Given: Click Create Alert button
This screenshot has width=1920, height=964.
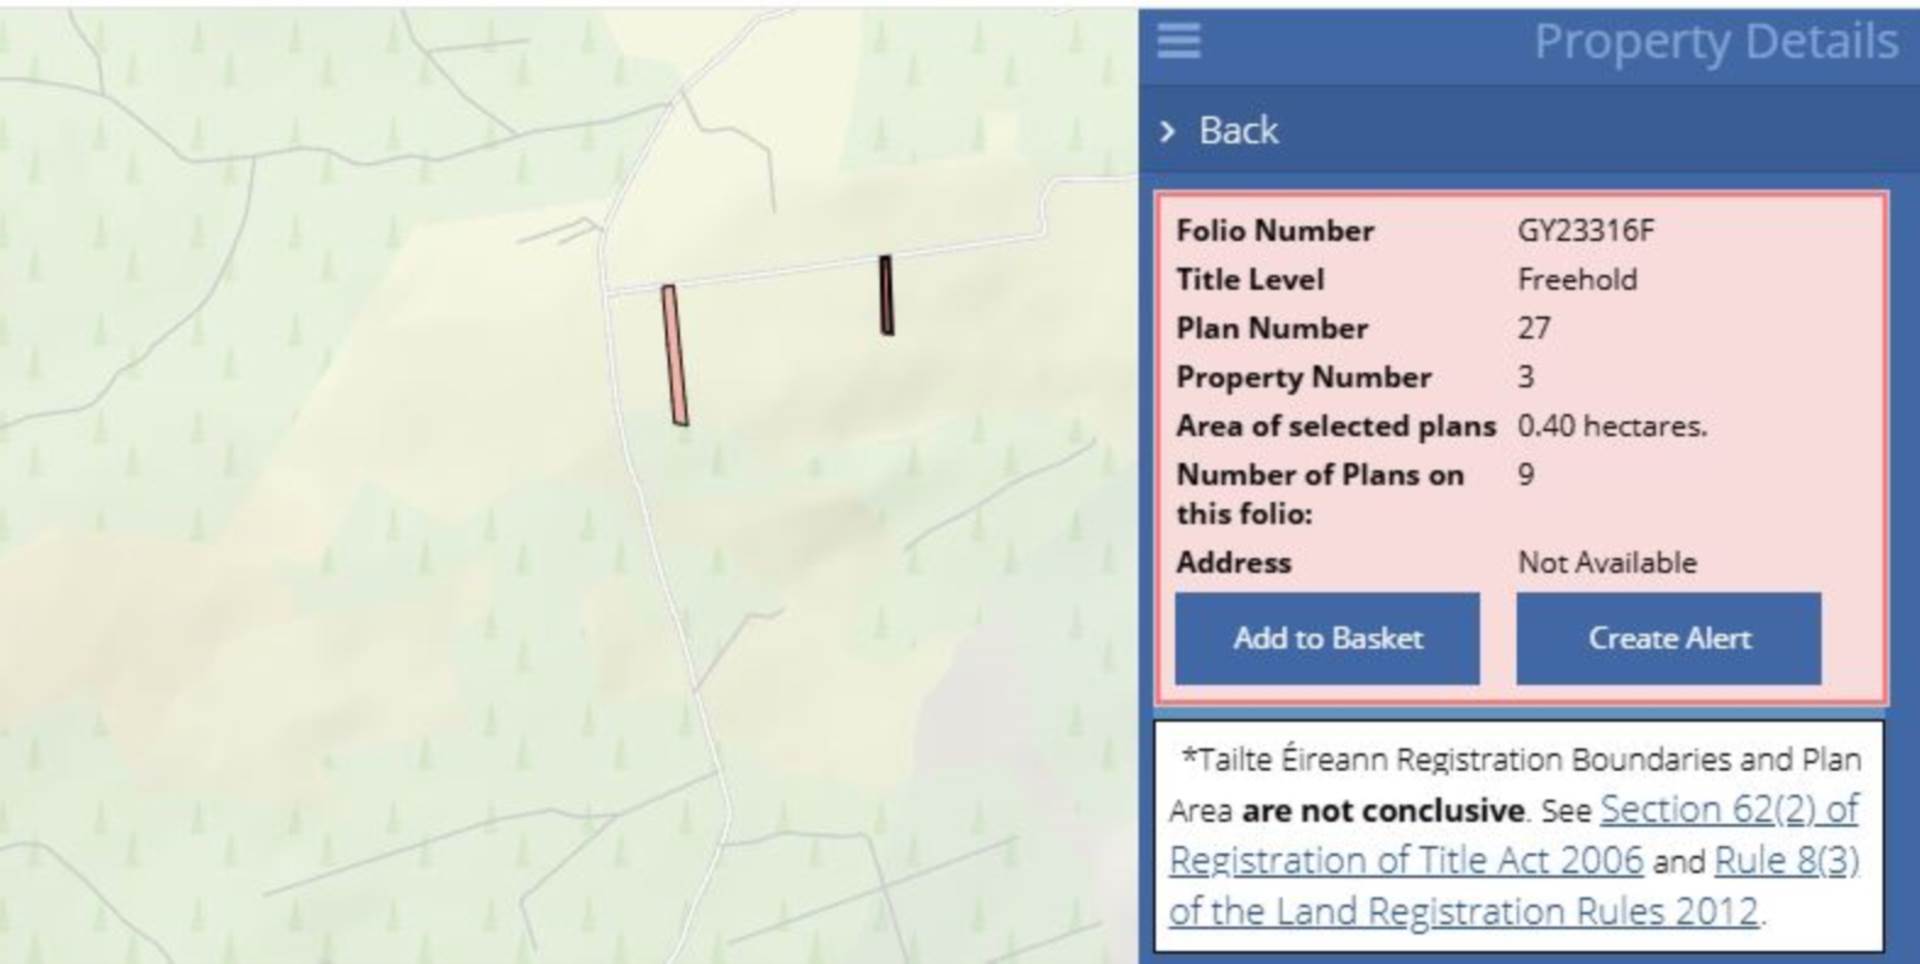Looking at the screenshot, I should (x=1668, y=638).
